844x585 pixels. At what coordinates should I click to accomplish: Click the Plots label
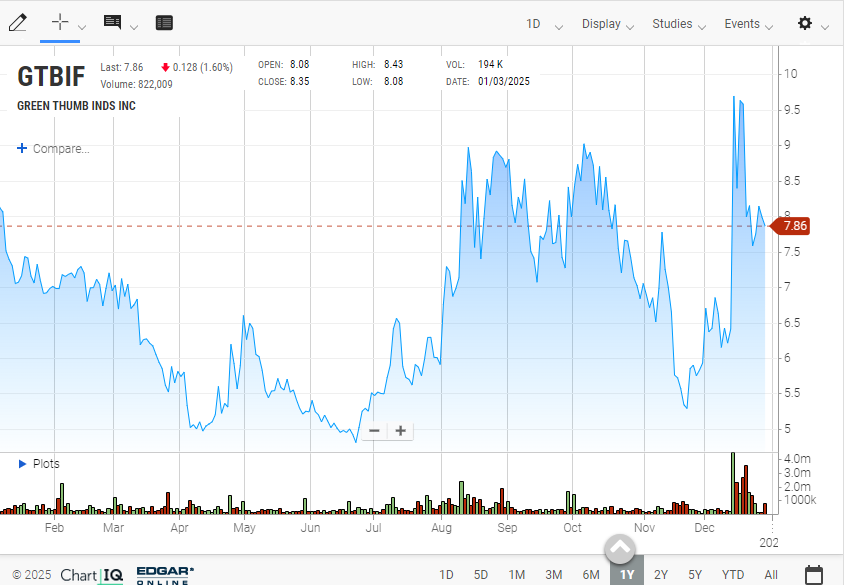point(46,463)
